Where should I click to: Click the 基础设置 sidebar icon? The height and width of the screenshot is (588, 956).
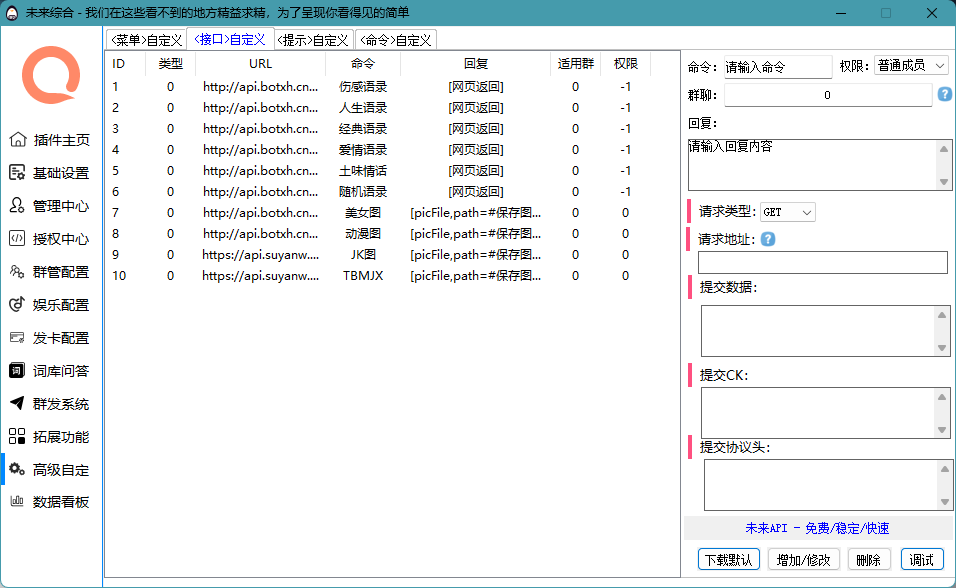coord(18,173)
